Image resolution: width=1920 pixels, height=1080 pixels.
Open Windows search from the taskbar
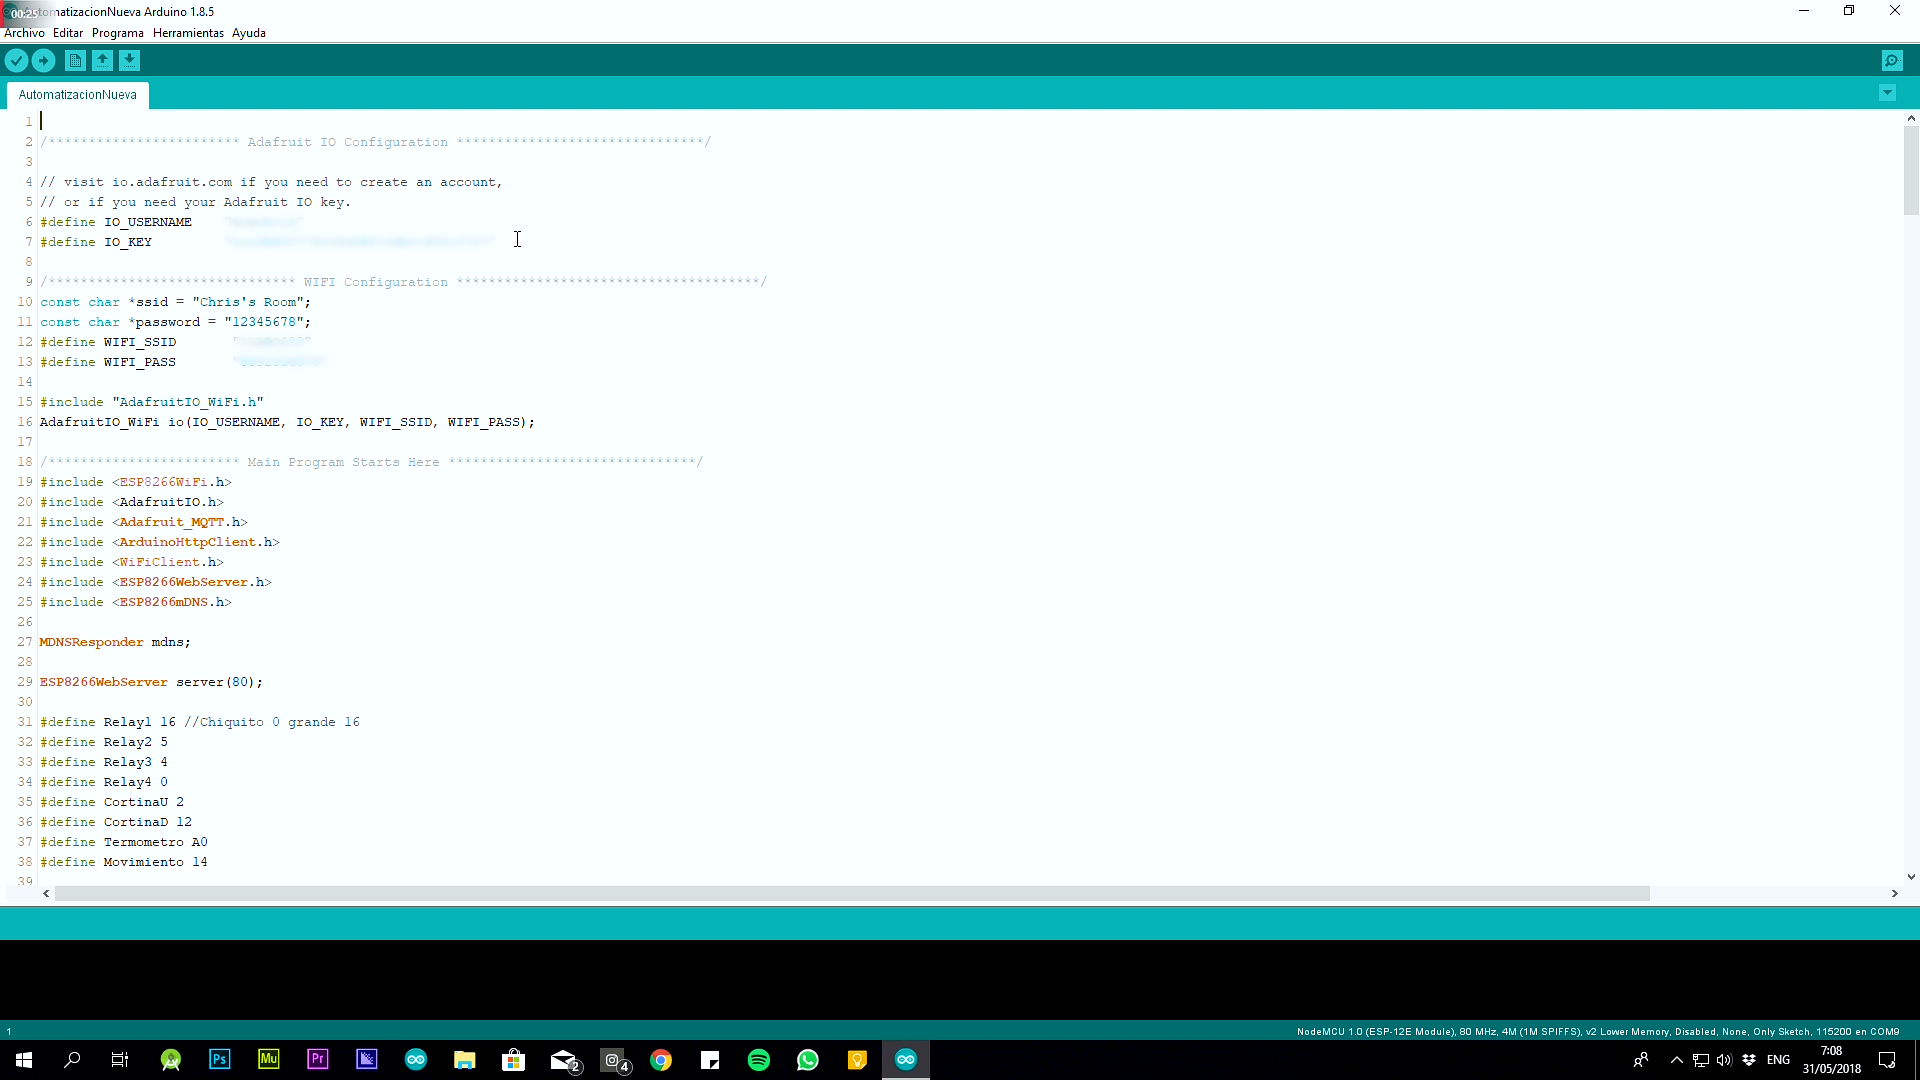(x=72, y=1060)
